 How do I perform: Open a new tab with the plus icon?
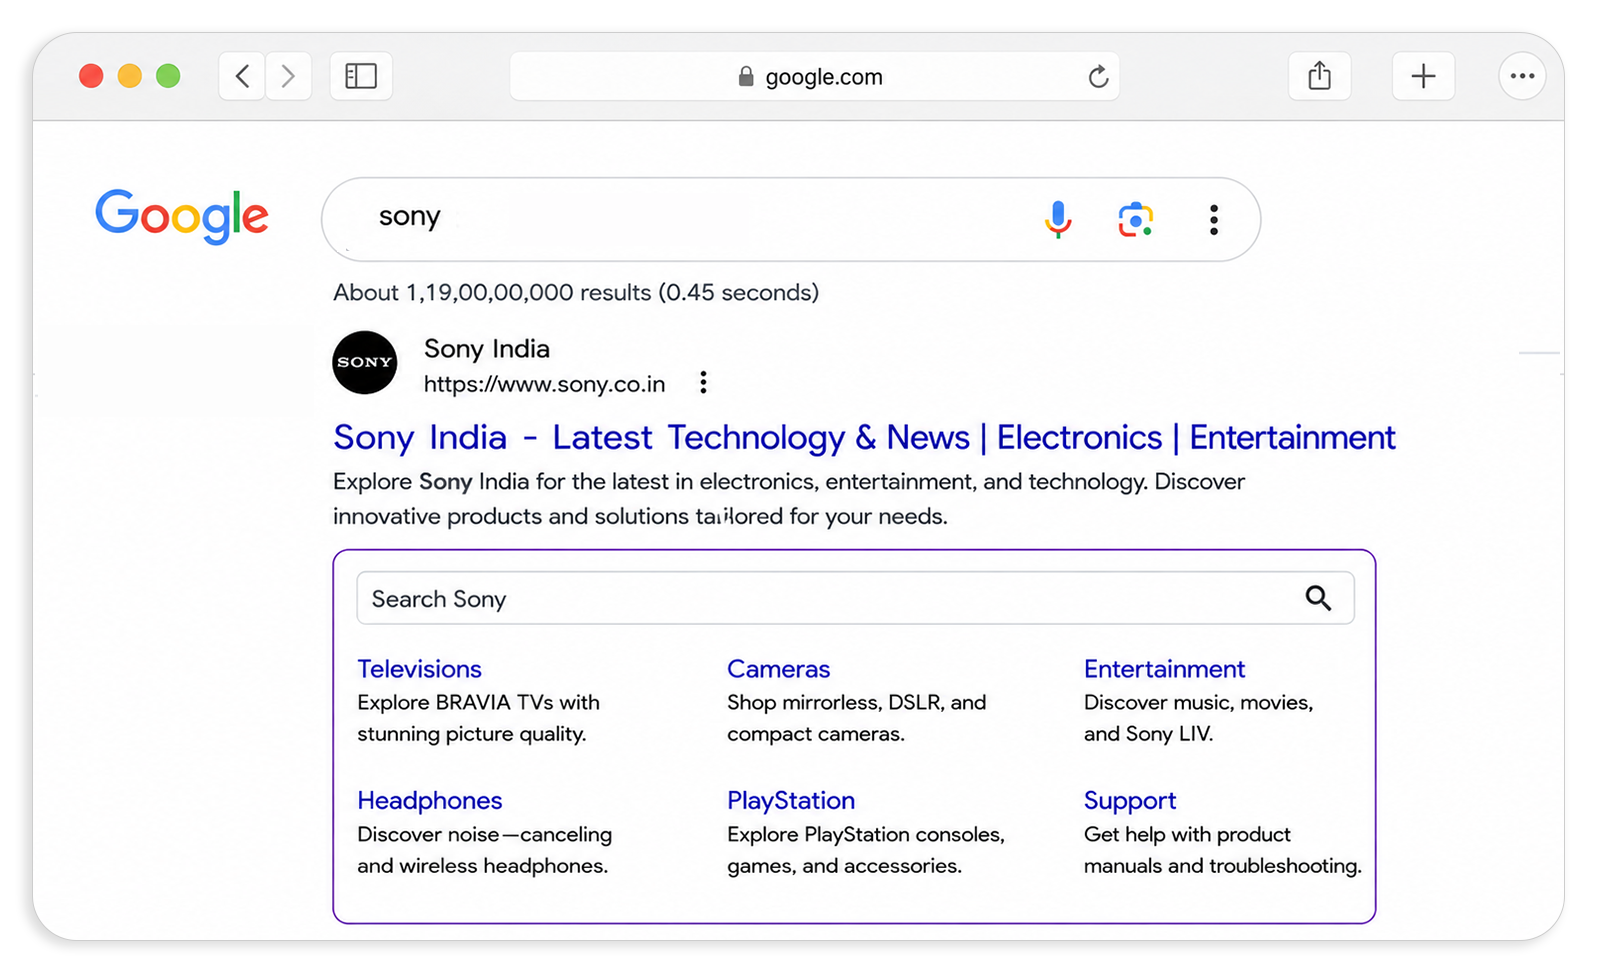pos(1423,76)
